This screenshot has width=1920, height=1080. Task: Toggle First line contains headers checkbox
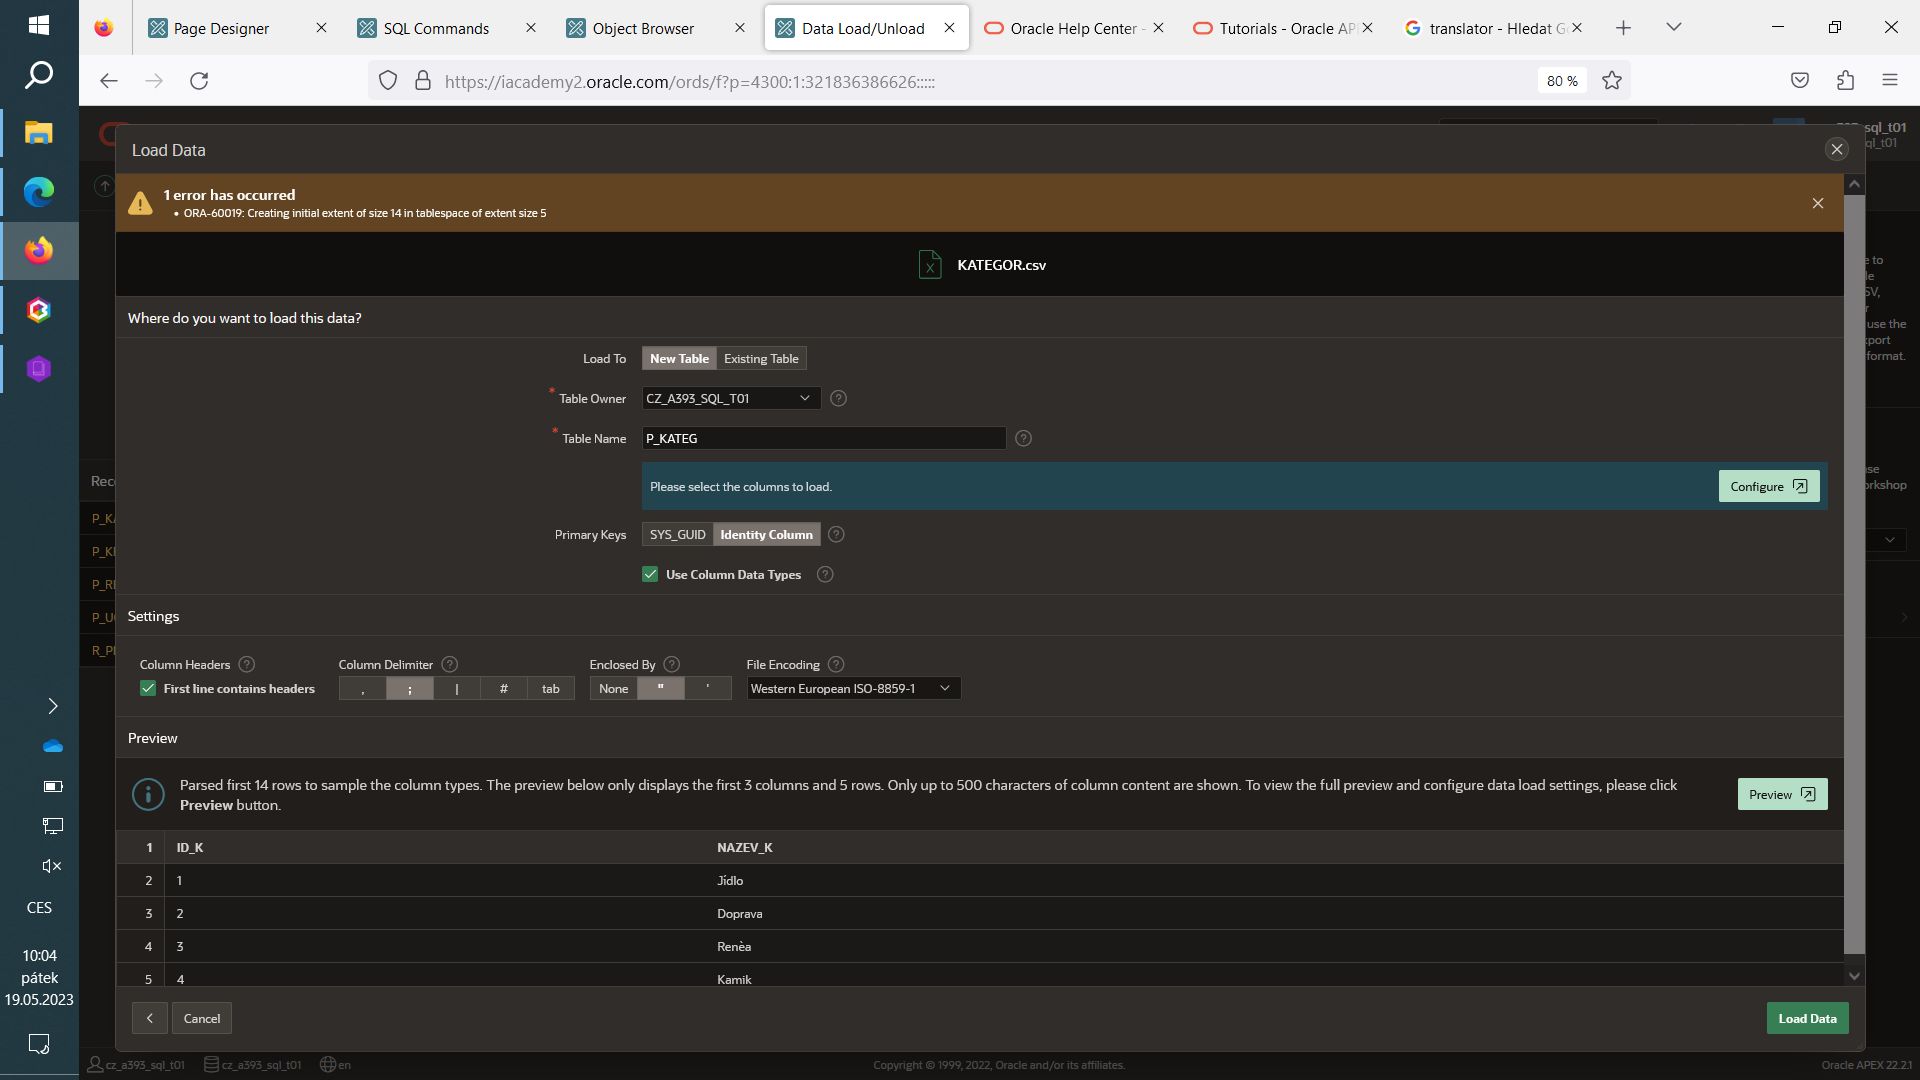tap(148, 688)
